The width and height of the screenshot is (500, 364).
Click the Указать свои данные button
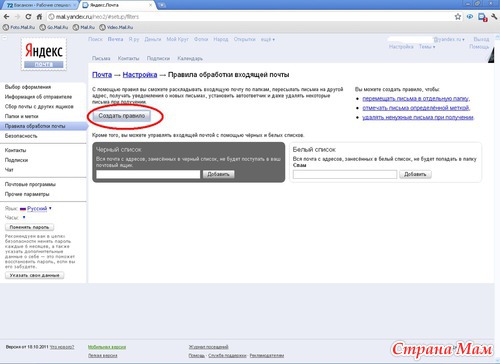(x=34, y=275)
